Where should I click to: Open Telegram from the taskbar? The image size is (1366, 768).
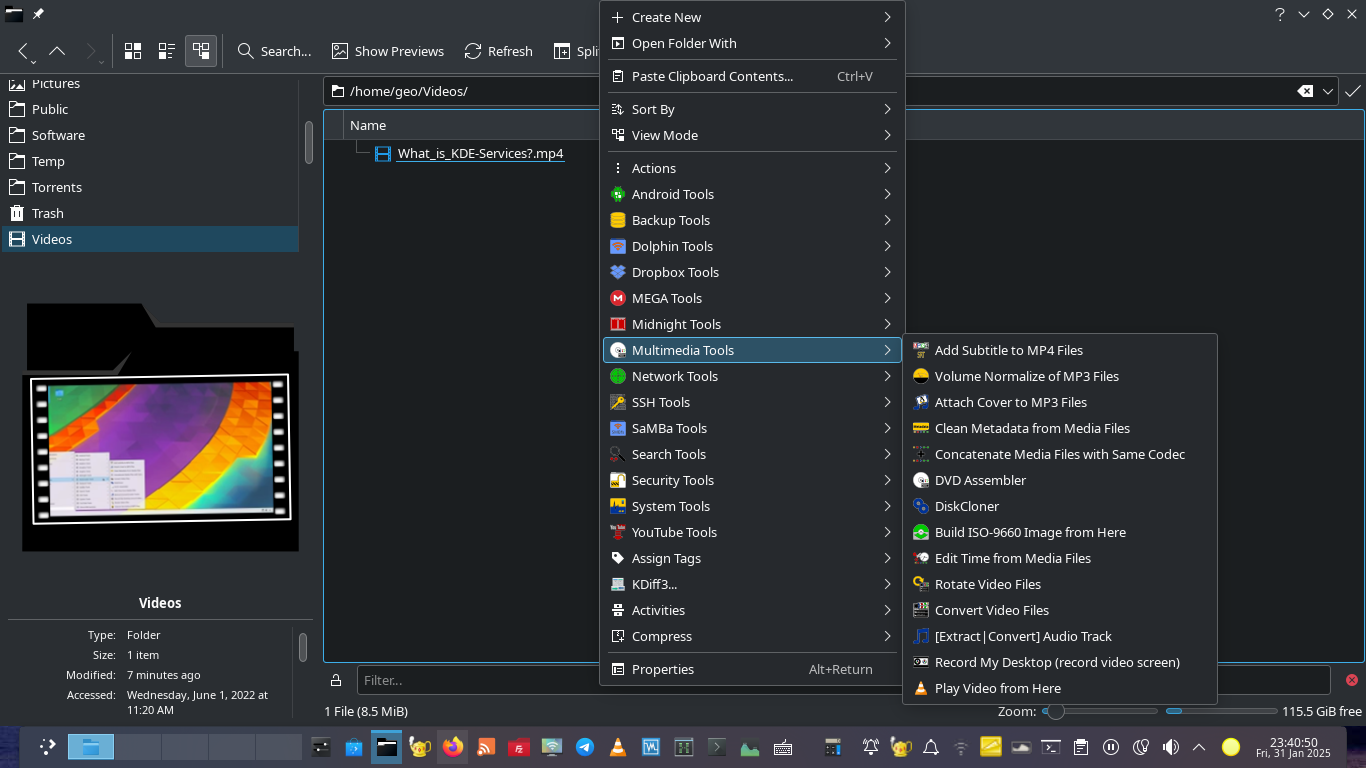(585, 747)
